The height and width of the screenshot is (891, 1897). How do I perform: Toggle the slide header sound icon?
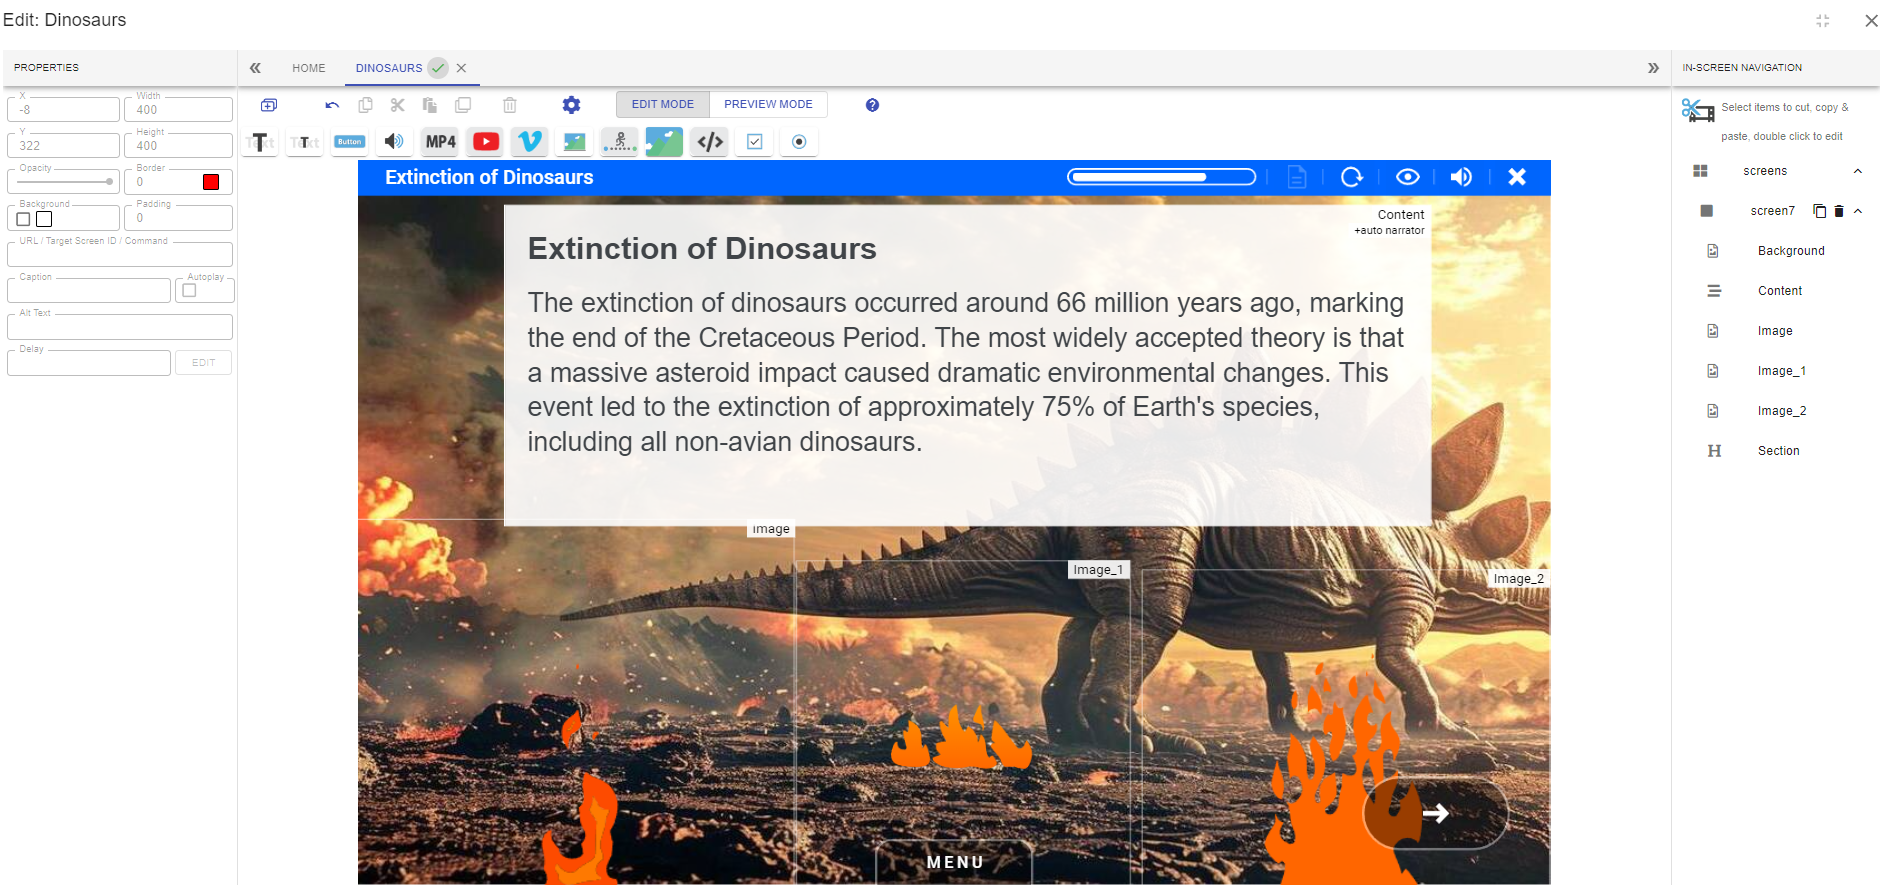1461,177
